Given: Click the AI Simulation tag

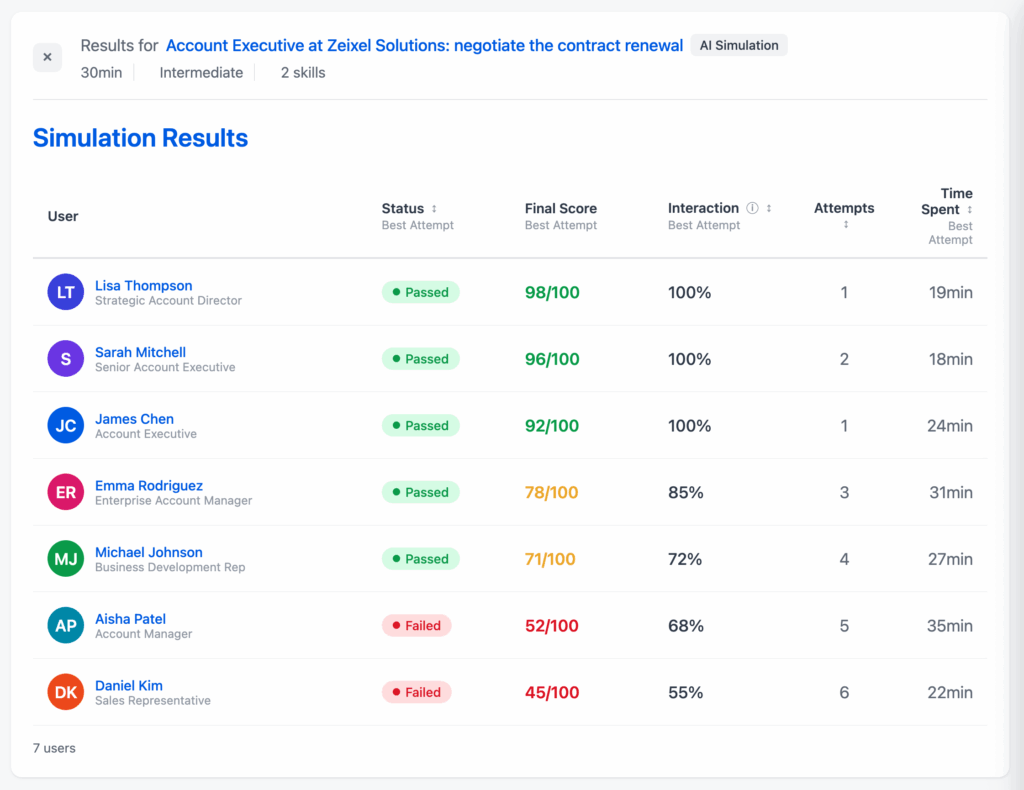Looking at the screenshot, I should pos(739,45).
